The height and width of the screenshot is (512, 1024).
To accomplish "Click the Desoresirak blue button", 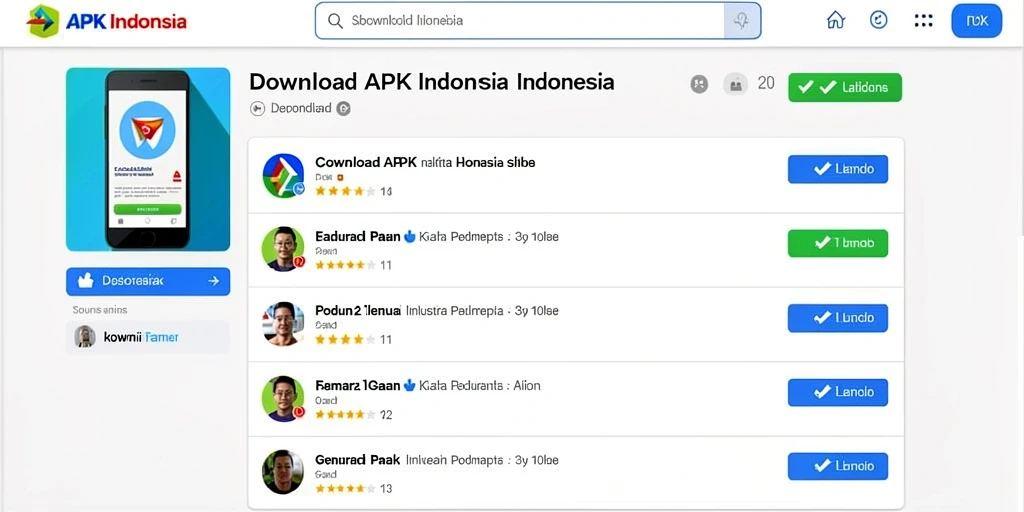I will point(148,281).
